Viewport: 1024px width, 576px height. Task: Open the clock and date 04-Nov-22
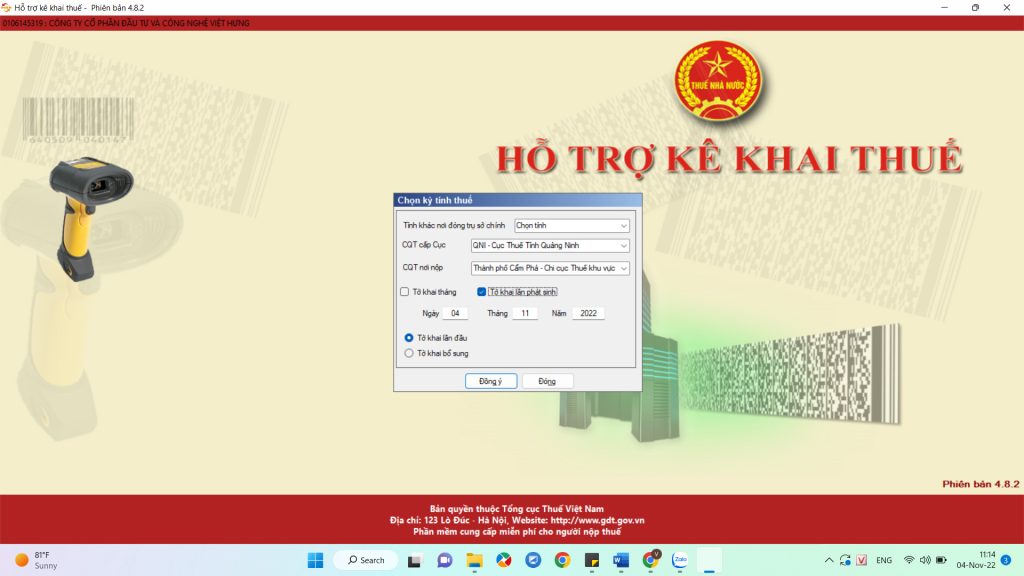point(976,560)
